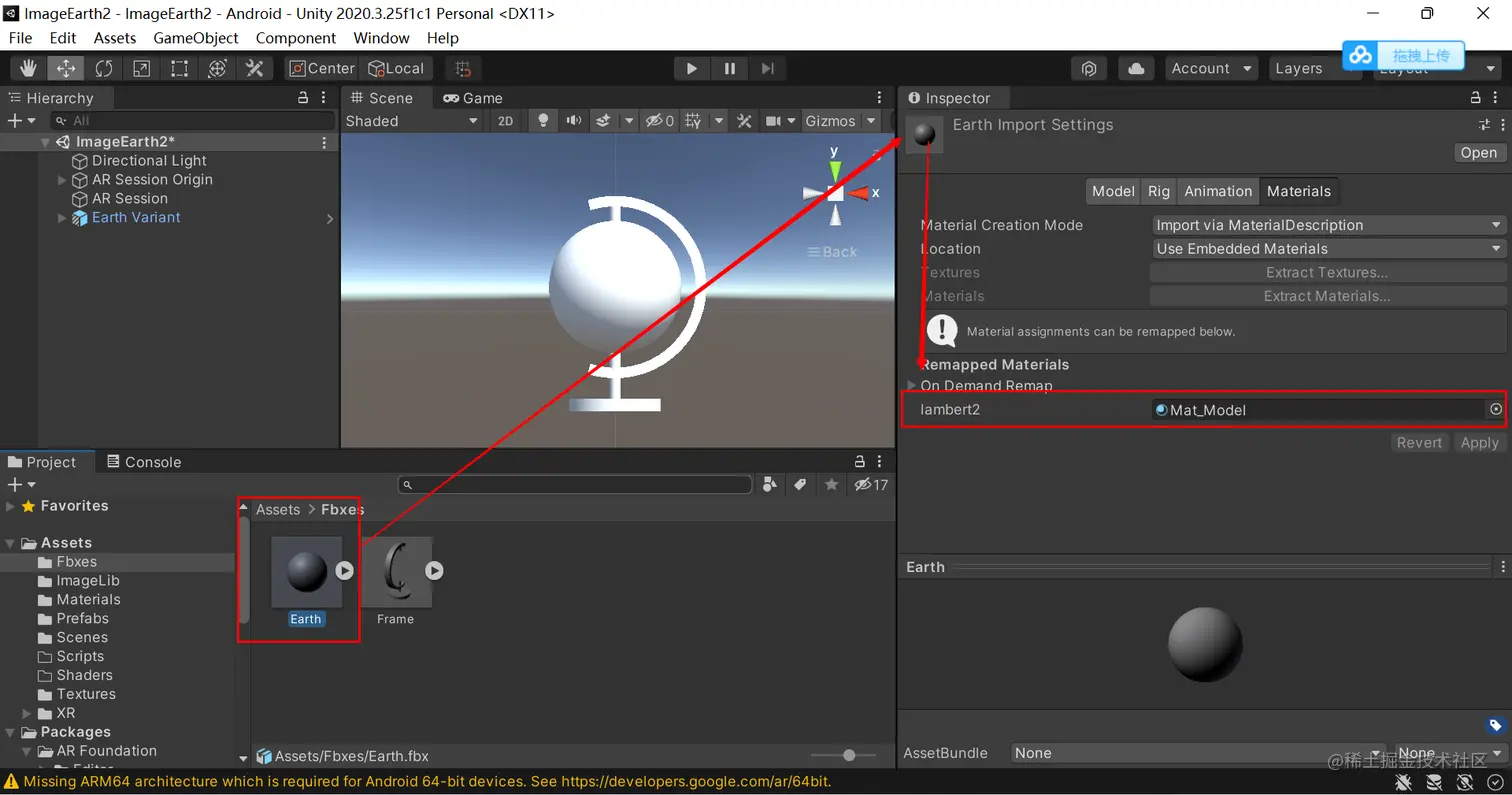
Task: Expand the Earth Variant prefab
Action: pyautogui.click(x=62, y=218)
